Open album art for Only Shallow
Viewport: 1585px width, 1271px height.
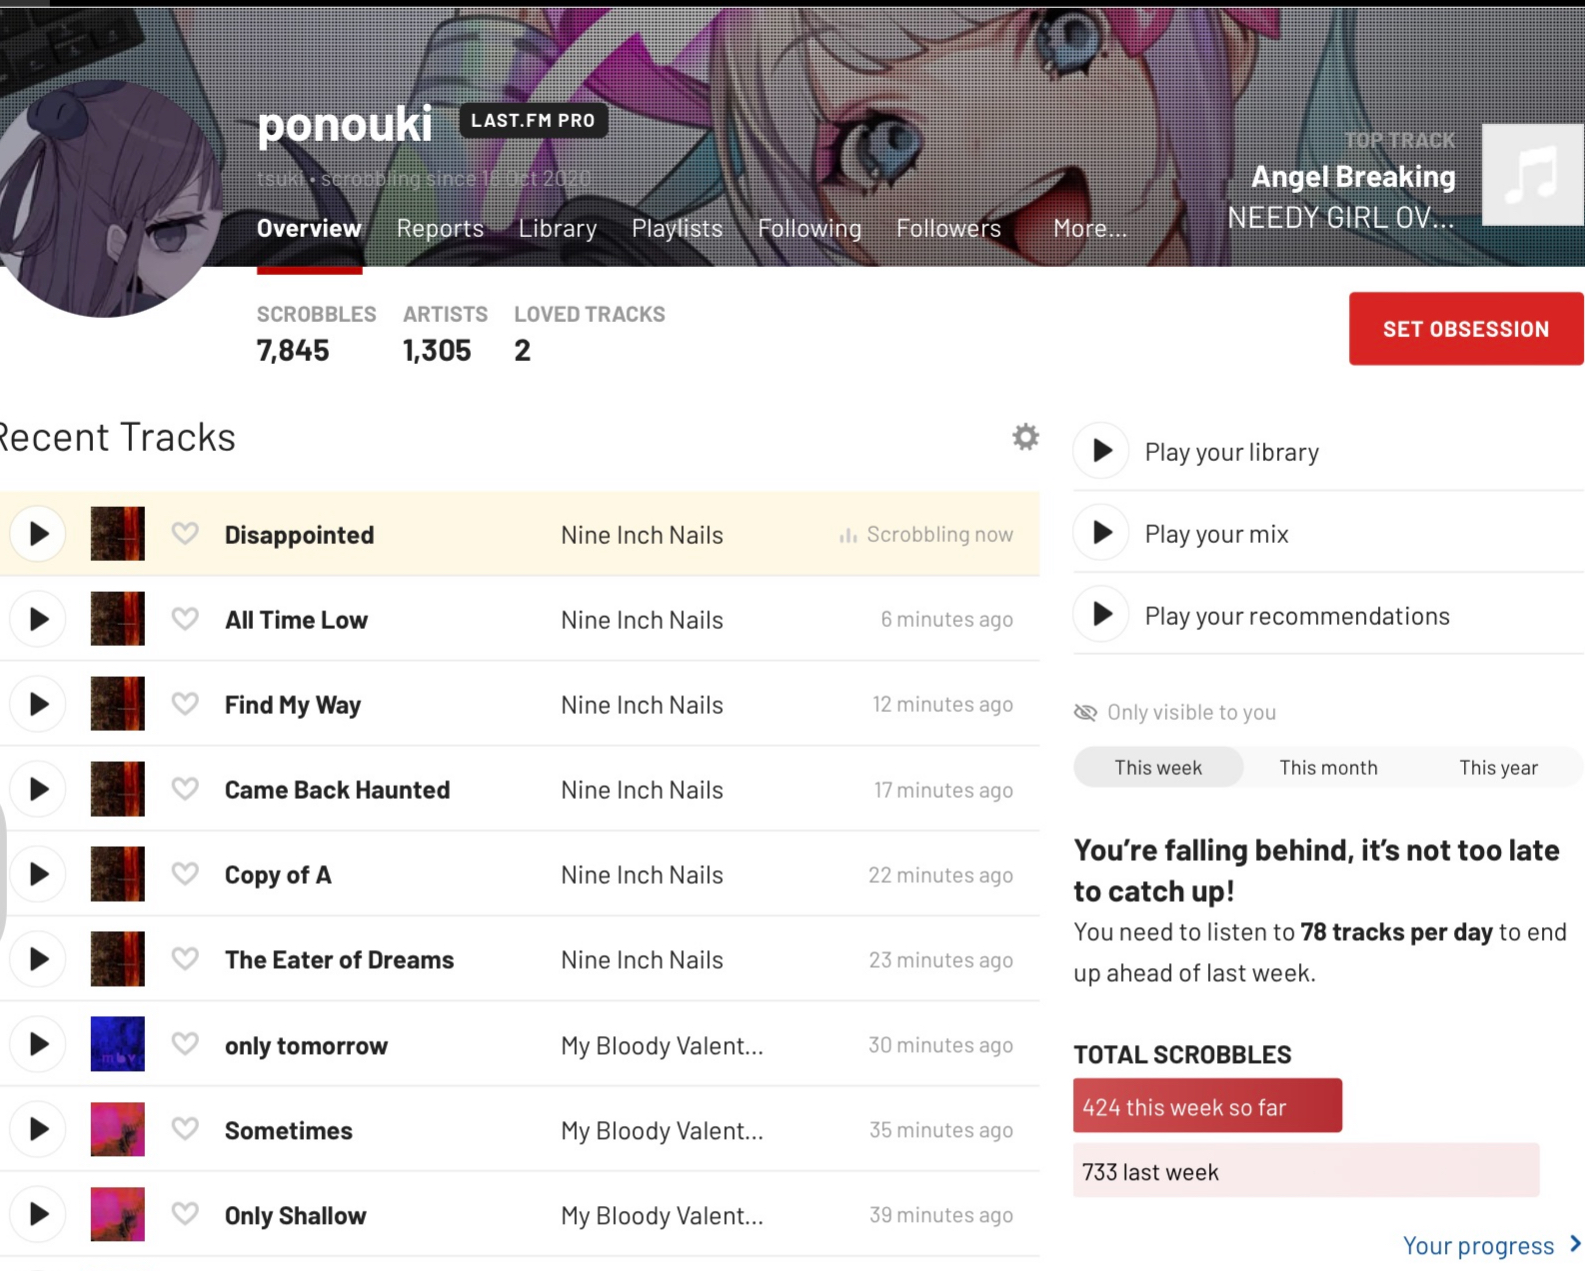coord(118,1214)
